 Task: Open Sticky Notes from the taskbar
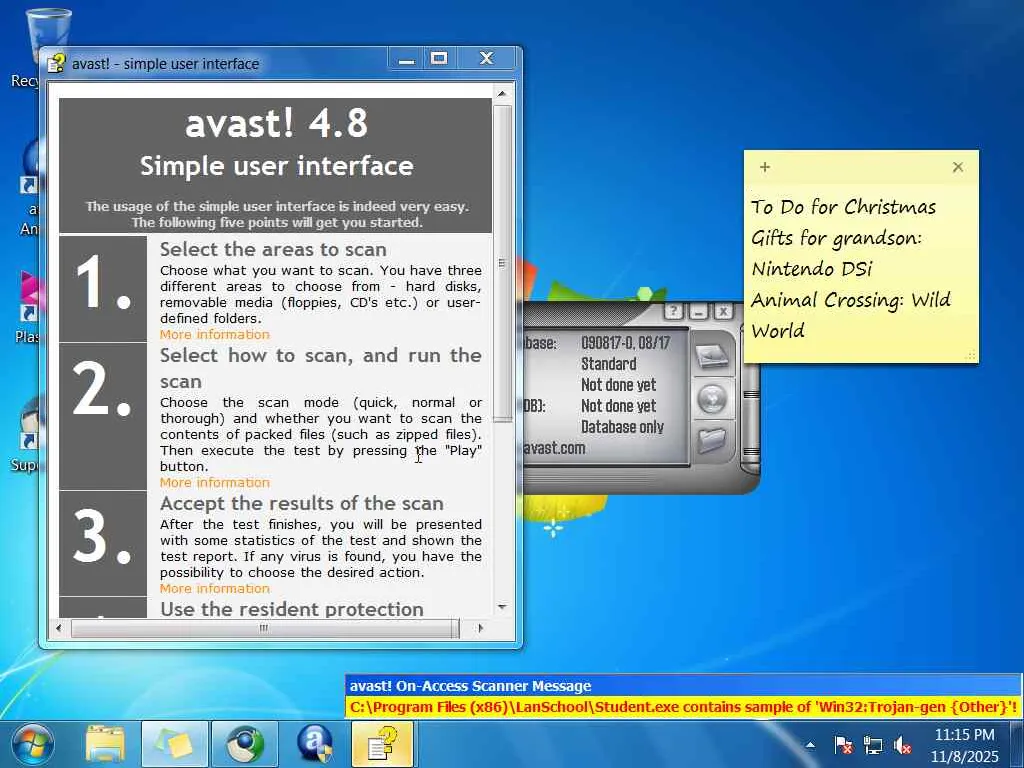click(174, 744)
